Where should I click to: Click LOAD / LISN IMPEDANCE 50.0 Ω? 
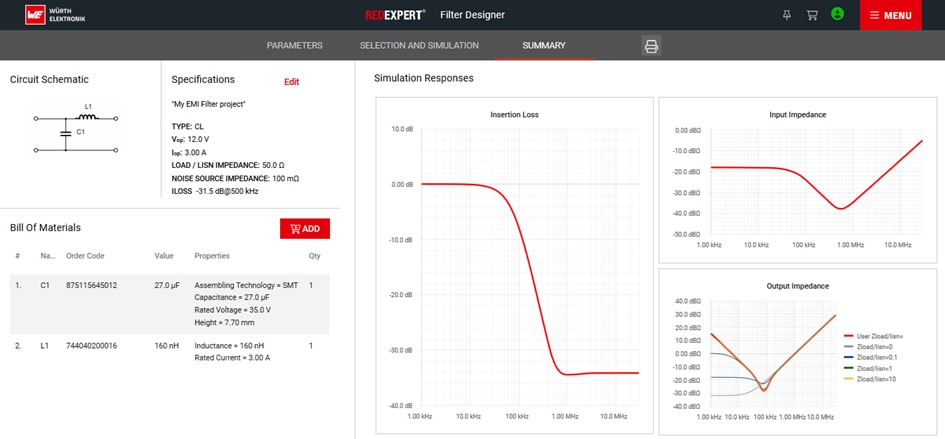coord(228,165)
